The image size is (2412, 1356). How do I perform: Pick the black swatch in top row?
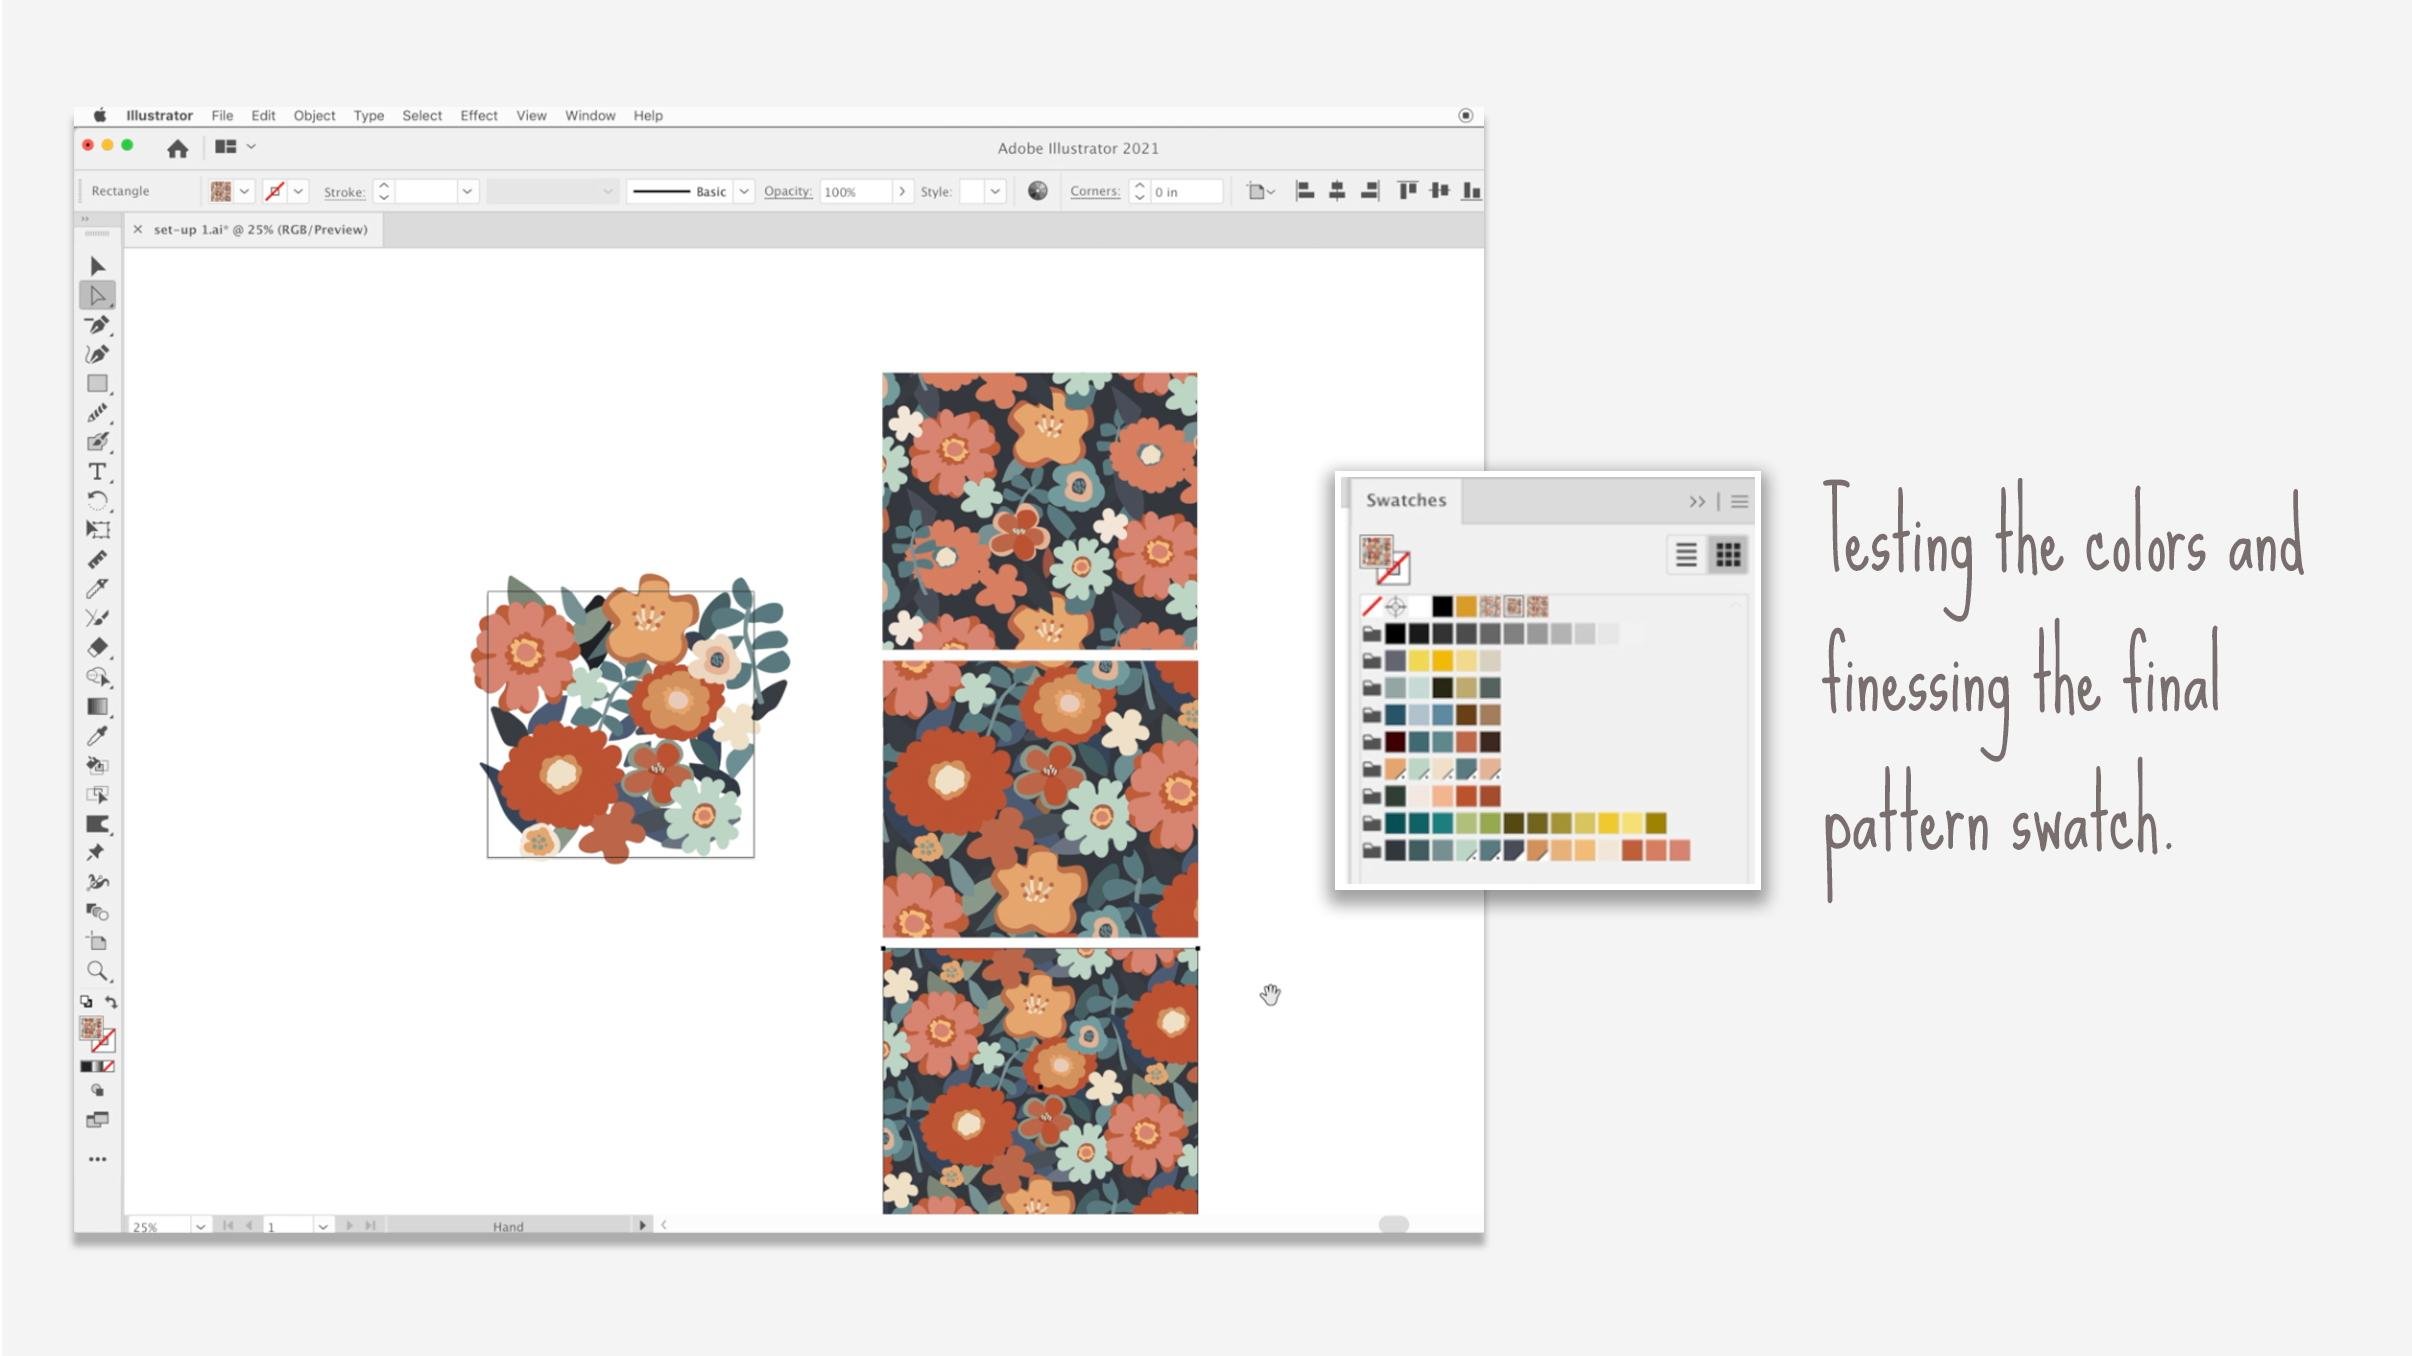1442,606
